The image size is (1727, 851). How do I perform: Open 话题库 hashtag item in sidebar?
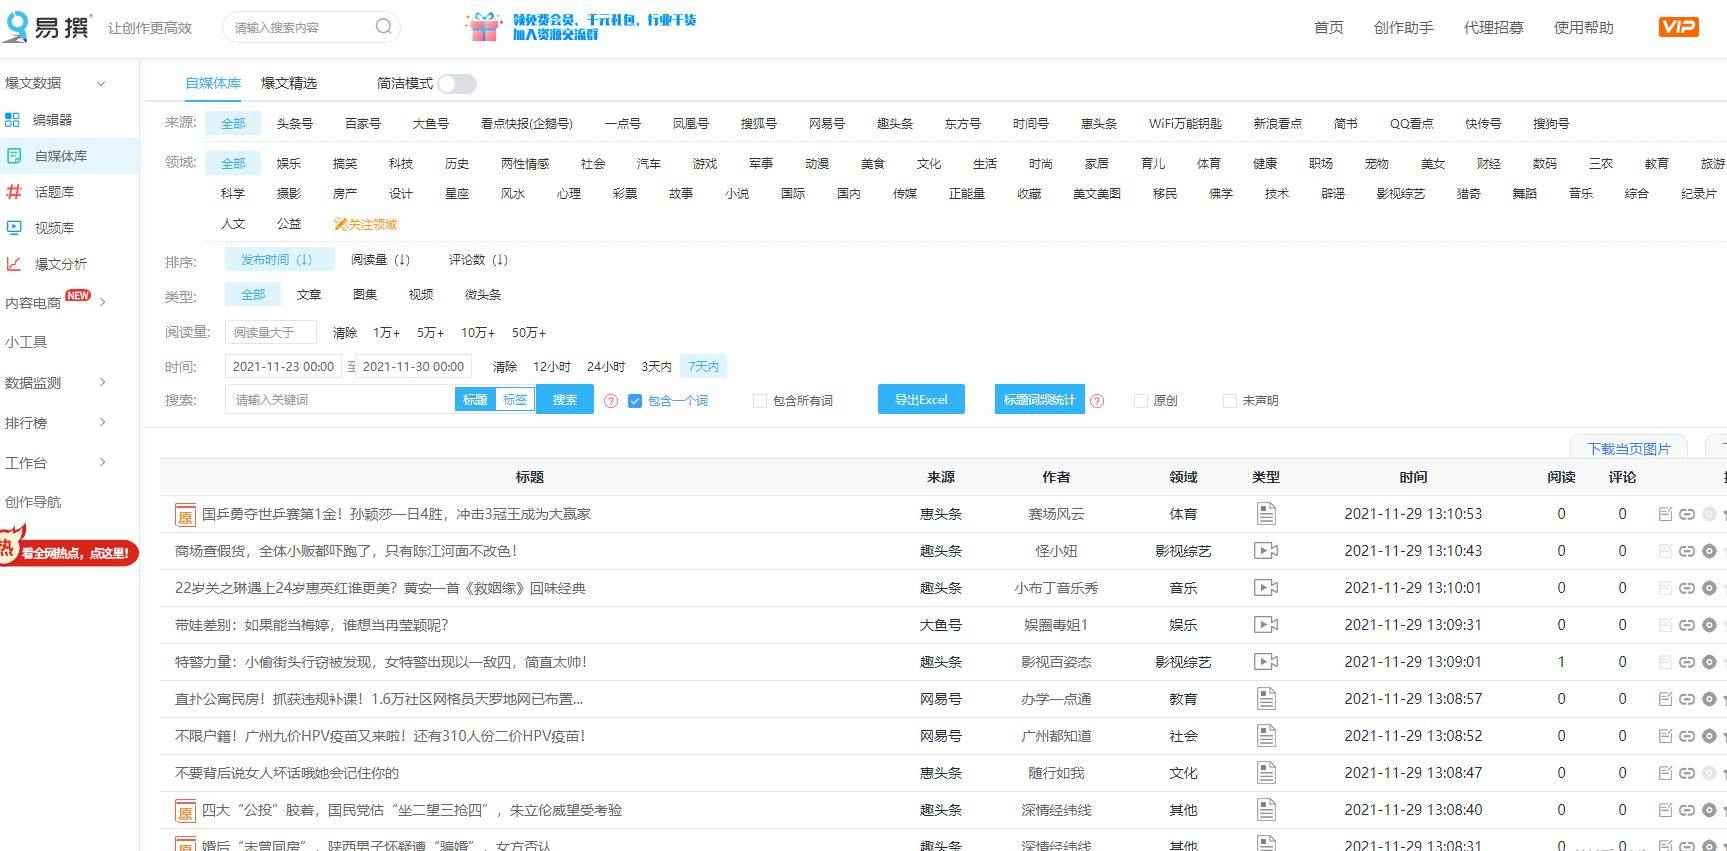pyautogui.click(x=54, y=192)
